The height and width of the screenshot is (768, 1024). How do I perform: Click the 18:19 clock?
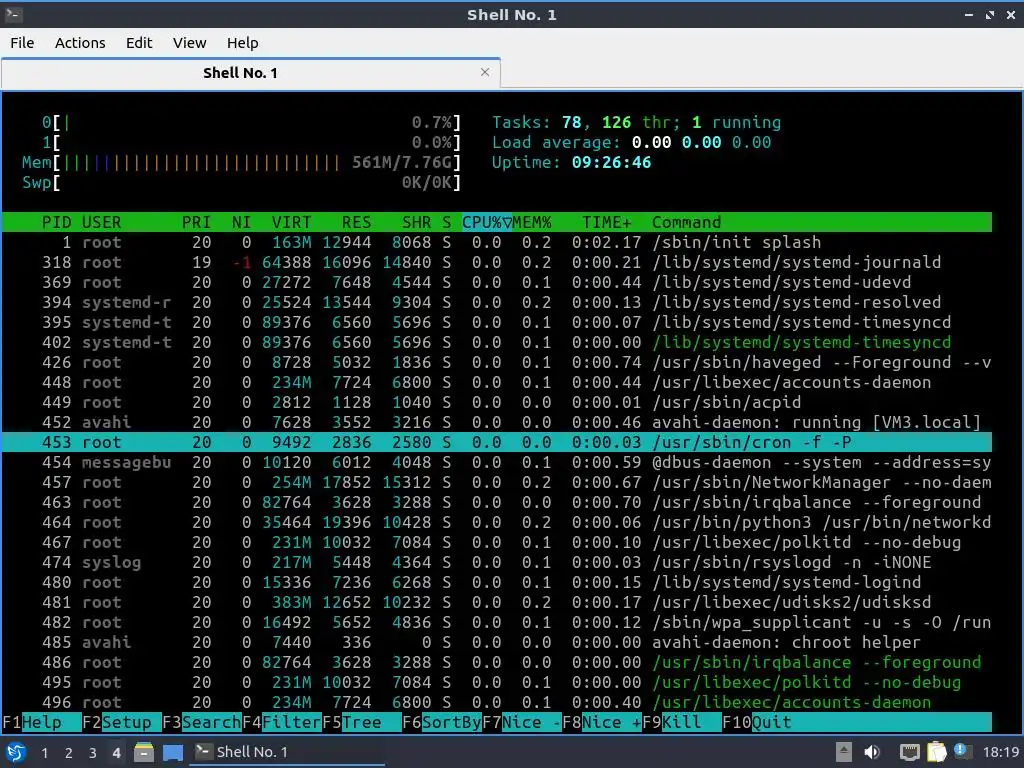[1000, 753]
